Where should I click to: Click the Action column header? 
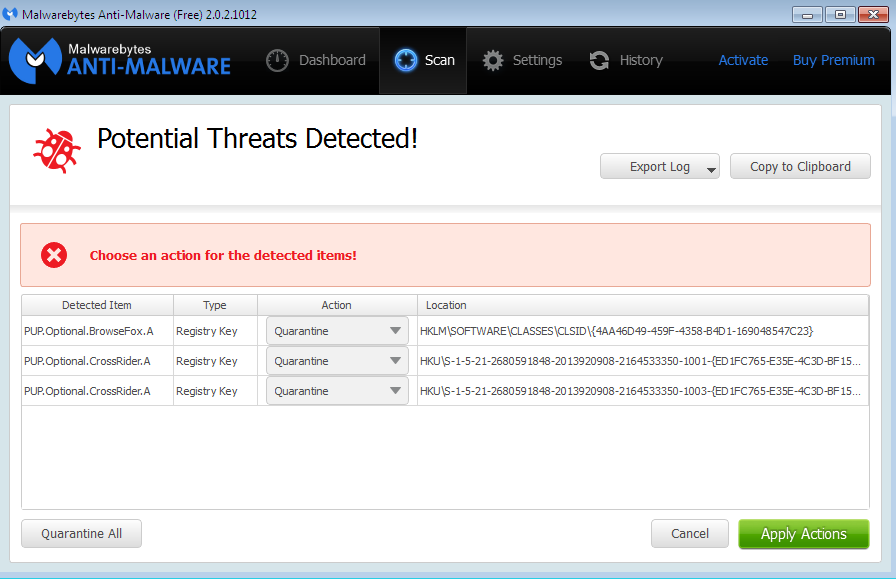click(x=337, y=305)
